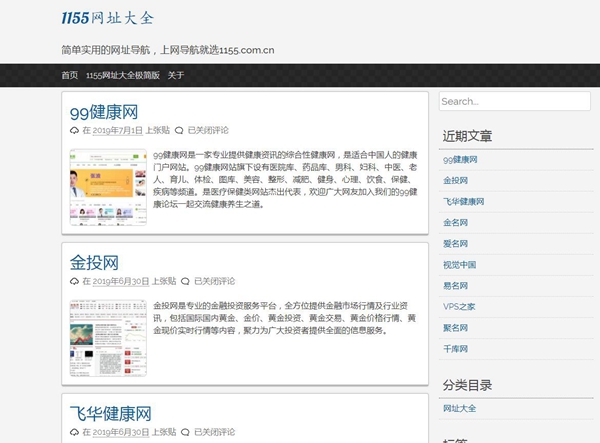Click the date link under the 飞华健康网 title

121,432
